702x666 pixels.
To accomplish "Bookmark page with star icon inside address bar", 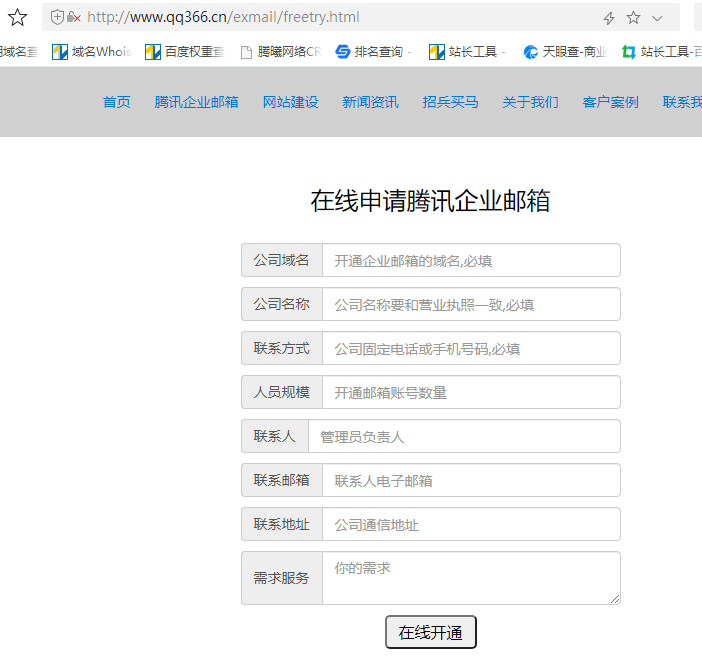I will tap(633, 18).
